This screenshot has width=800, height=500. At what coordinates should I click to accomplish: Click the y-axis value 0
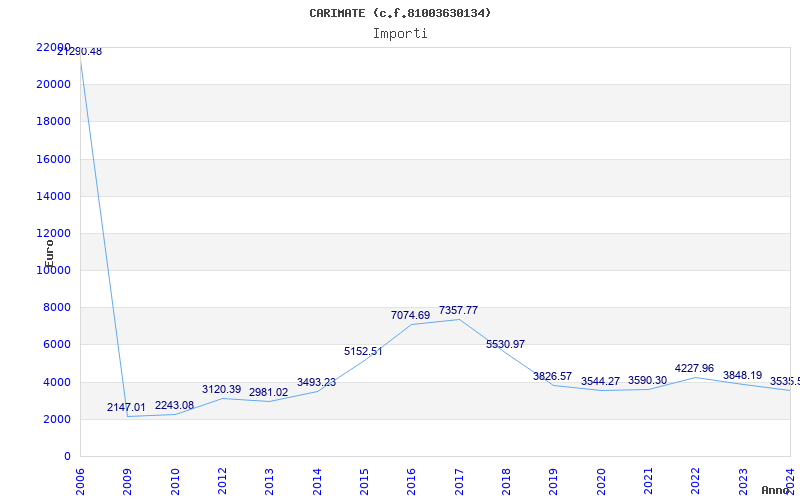coord(67,457)
